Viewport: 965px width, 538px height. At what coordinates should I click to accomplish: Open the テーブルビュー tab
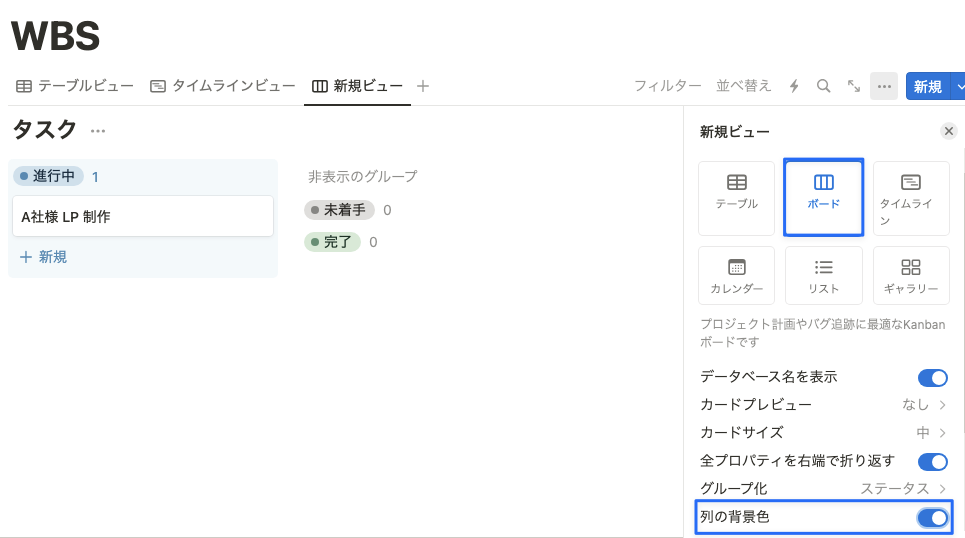coord(74,86)
